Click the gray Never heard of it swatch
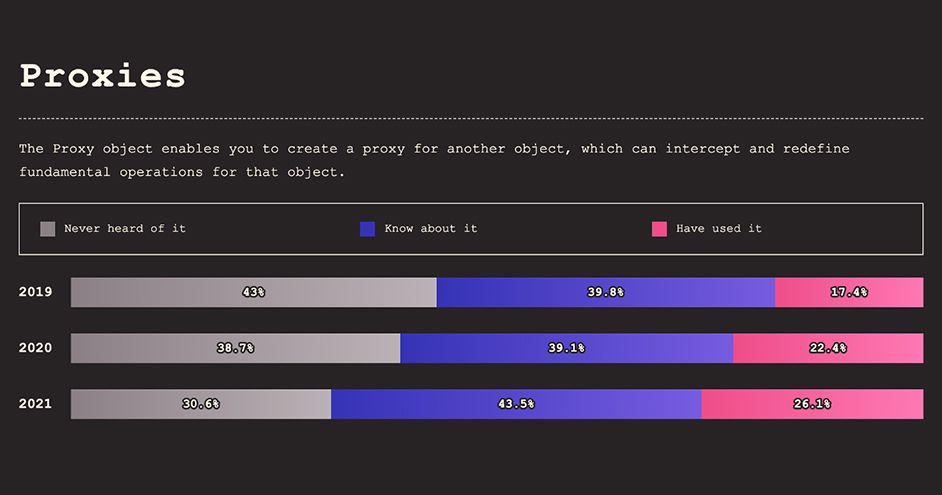 (x=47, y=229)
